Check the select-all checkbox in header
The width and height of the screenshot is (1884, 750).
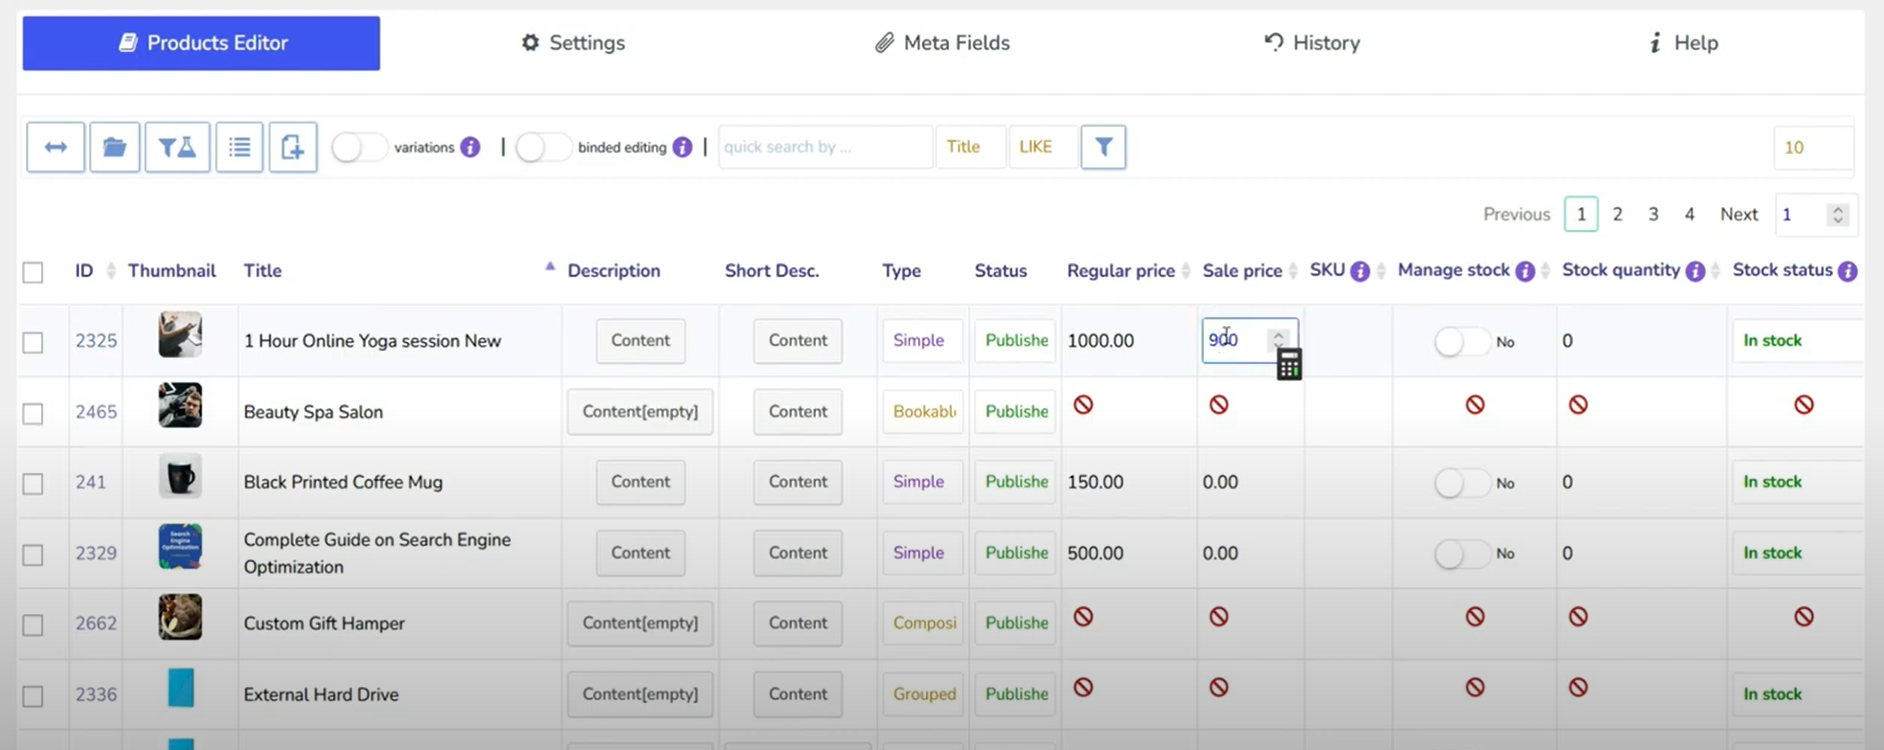point(33,272)
